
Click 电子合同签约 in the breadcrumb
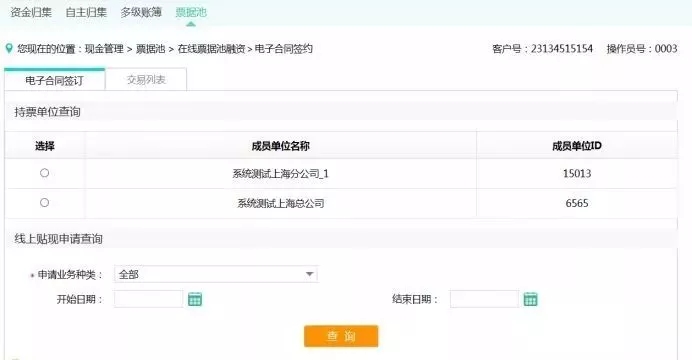(284, 49)
